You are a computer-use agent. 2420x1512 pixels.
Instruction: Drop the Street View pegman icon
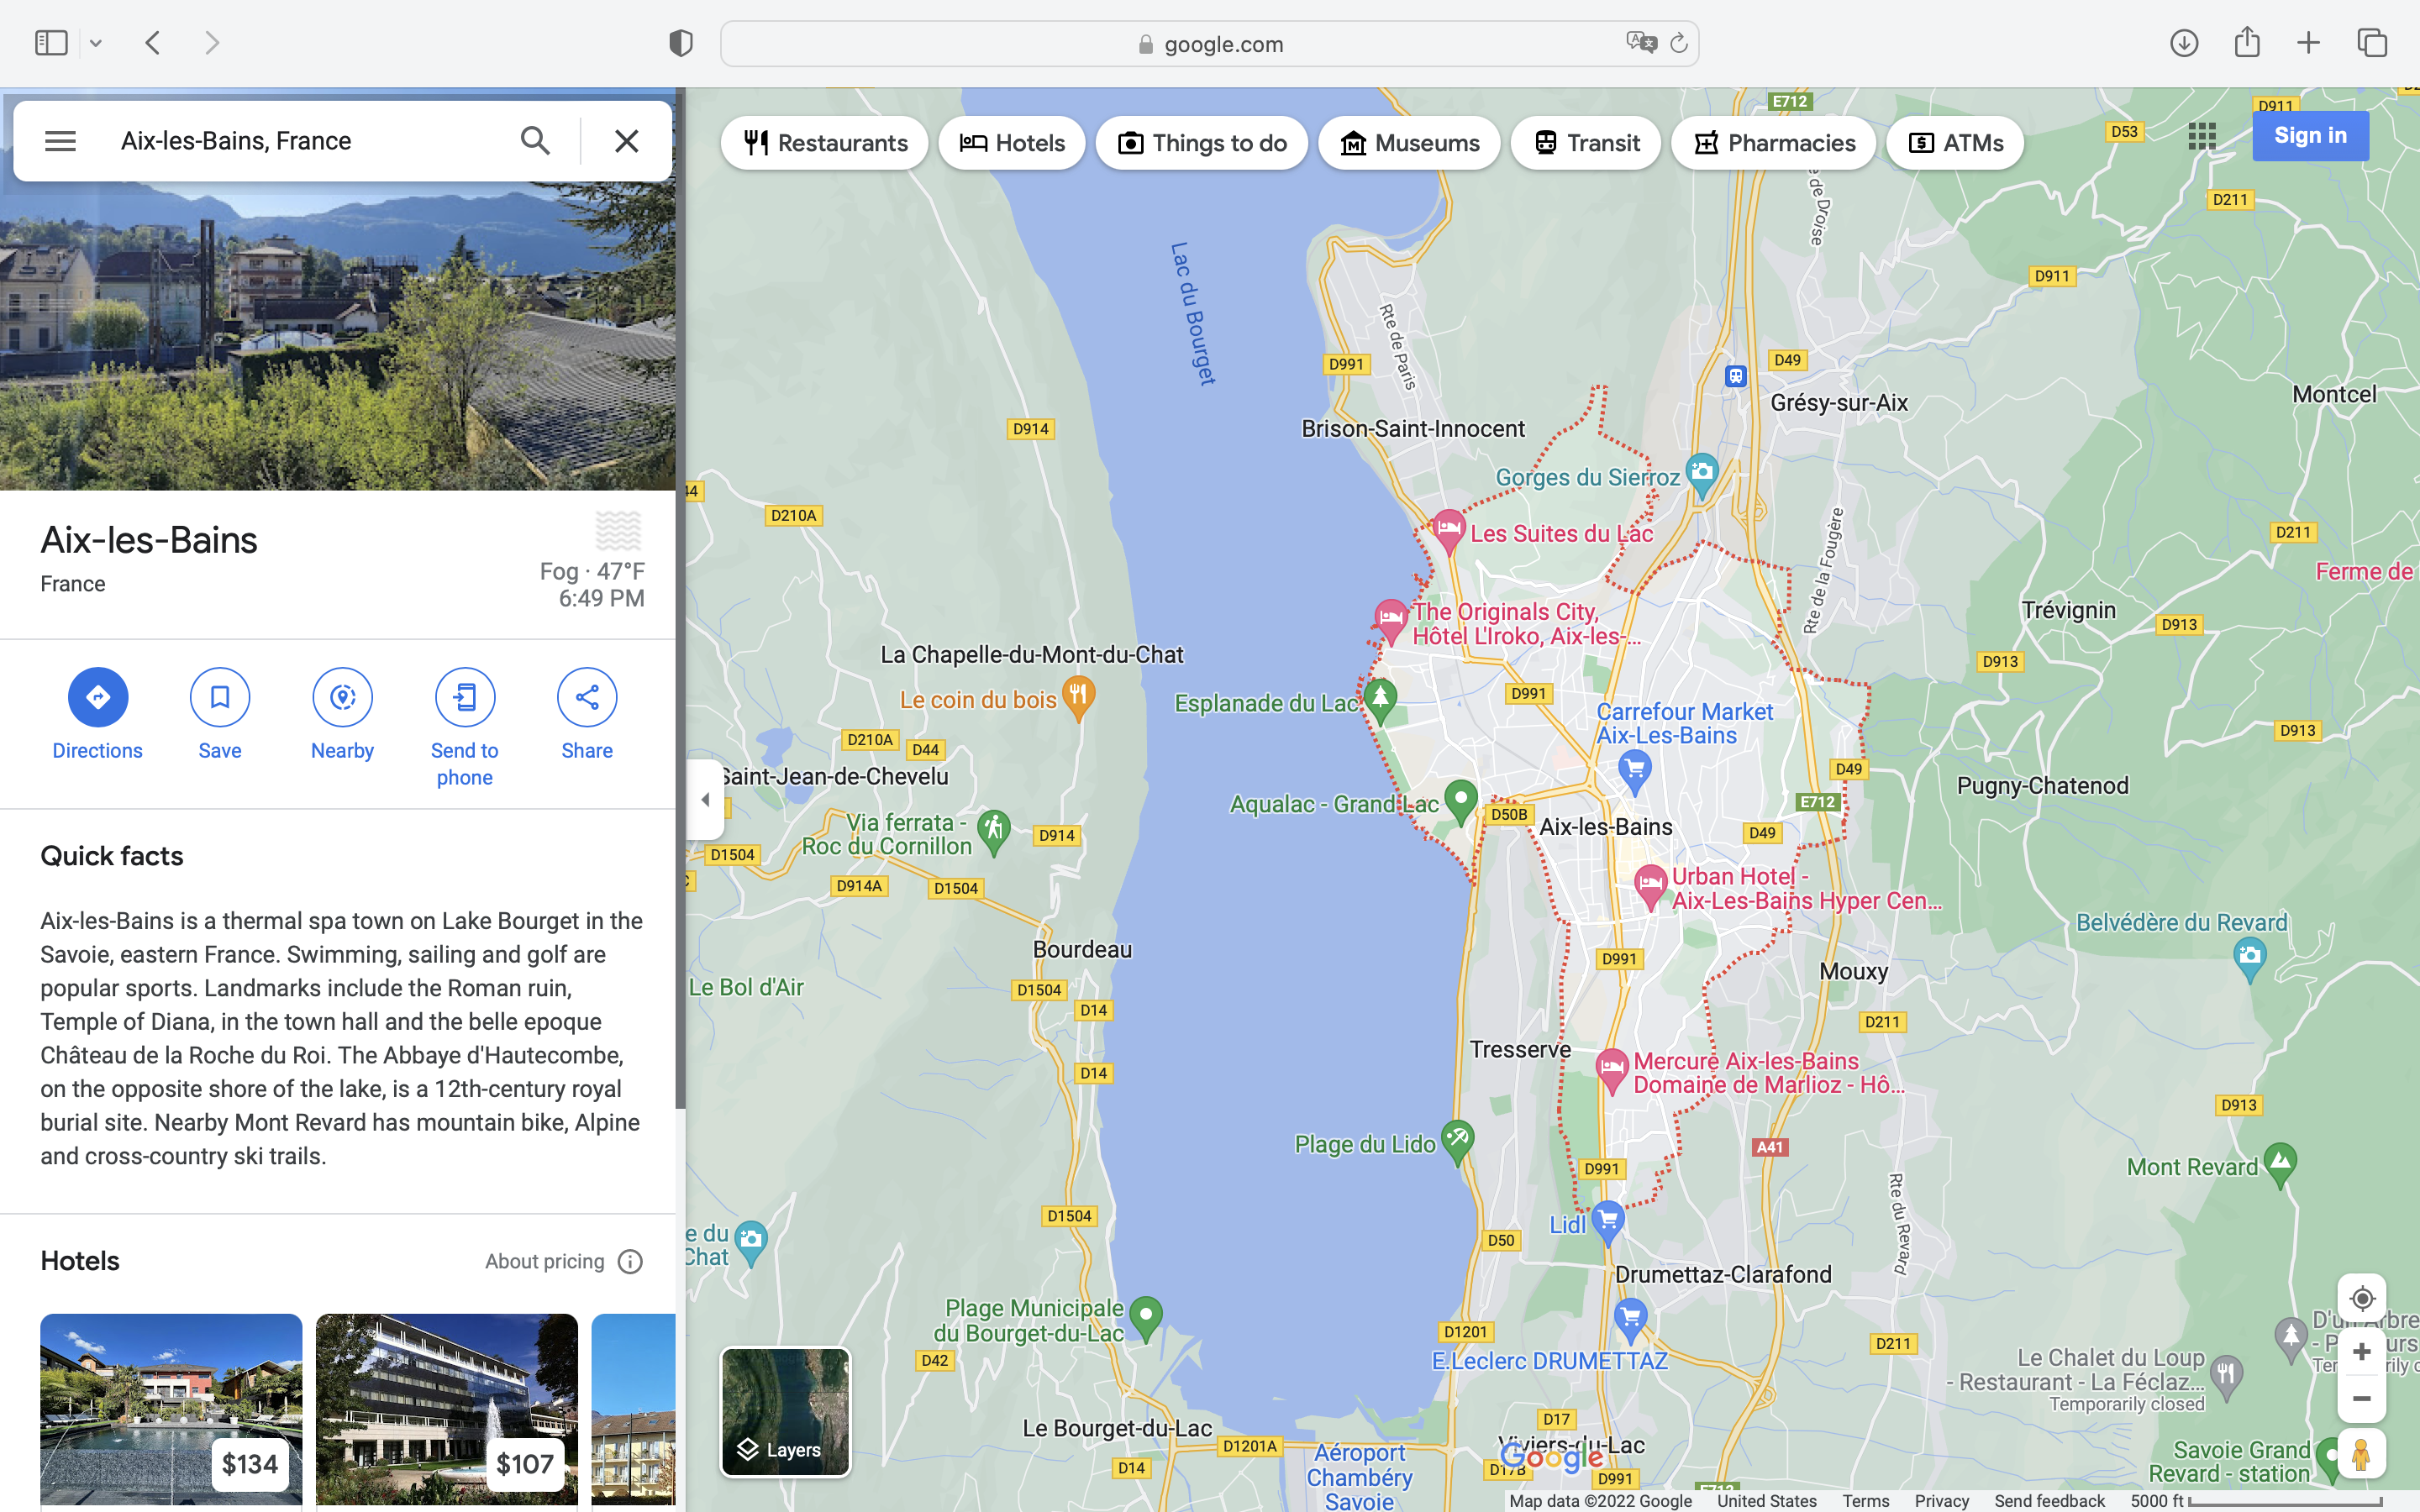[x=2361, y=1454]
